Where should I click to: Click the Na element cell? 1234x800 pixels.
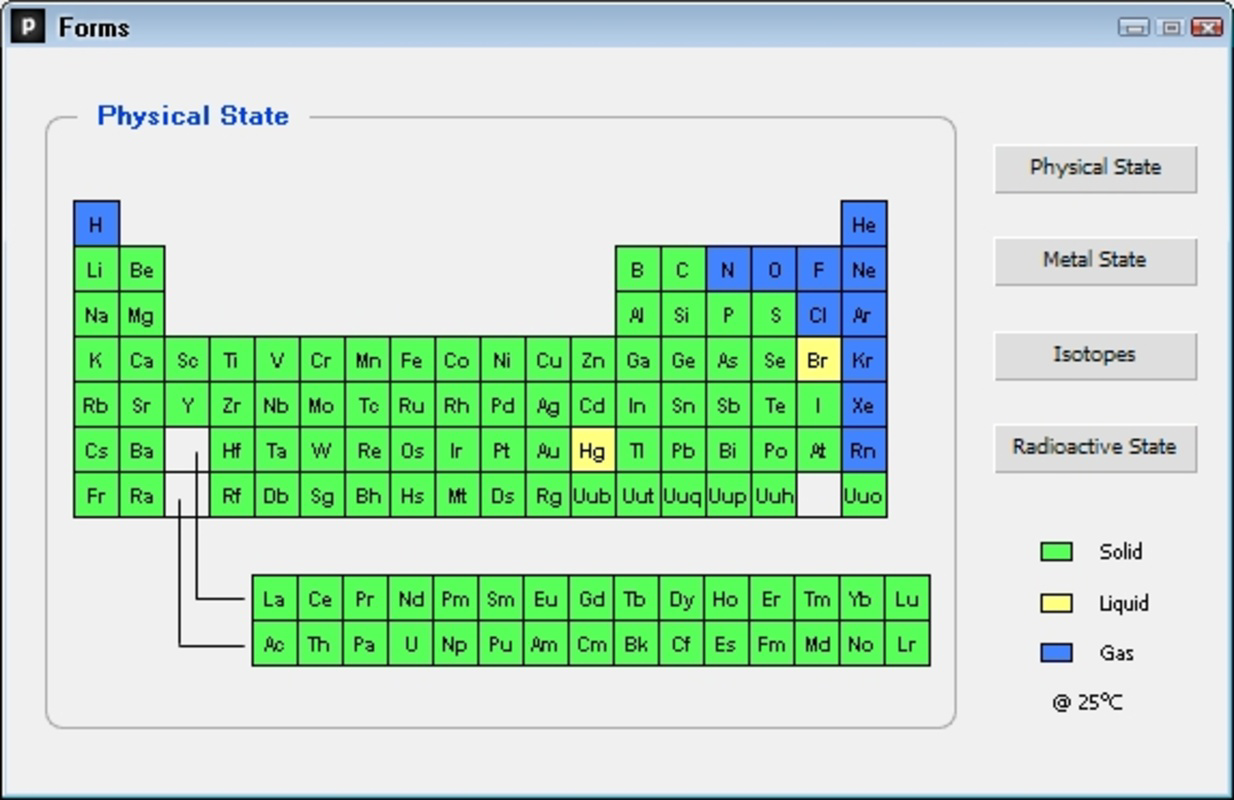click(96, 315)
